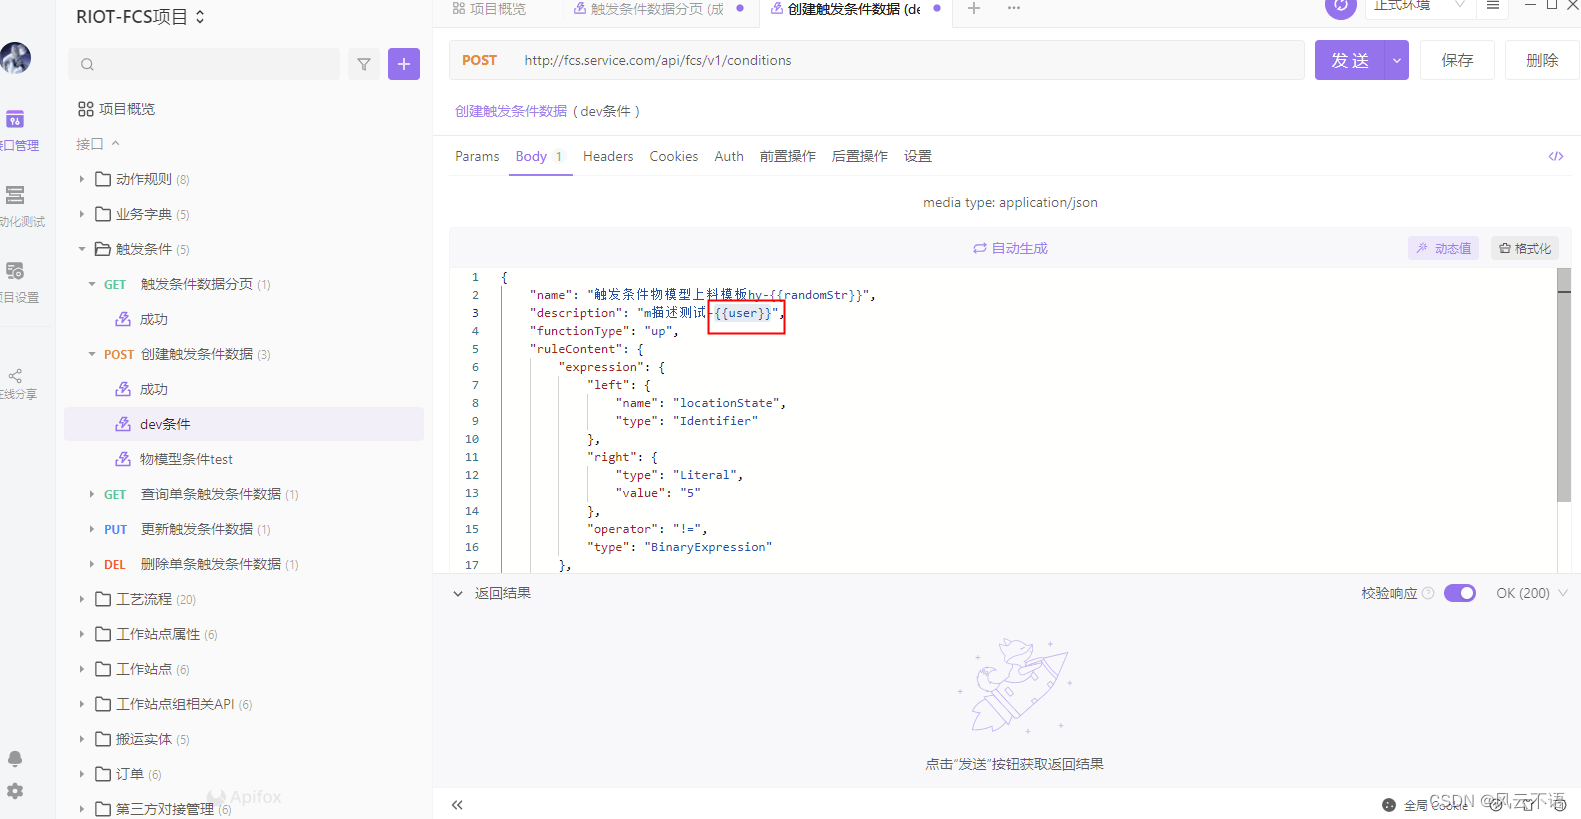Open the 工作站点属性 folder
The image size is (1581, 819).
click(x=244, y=634)
